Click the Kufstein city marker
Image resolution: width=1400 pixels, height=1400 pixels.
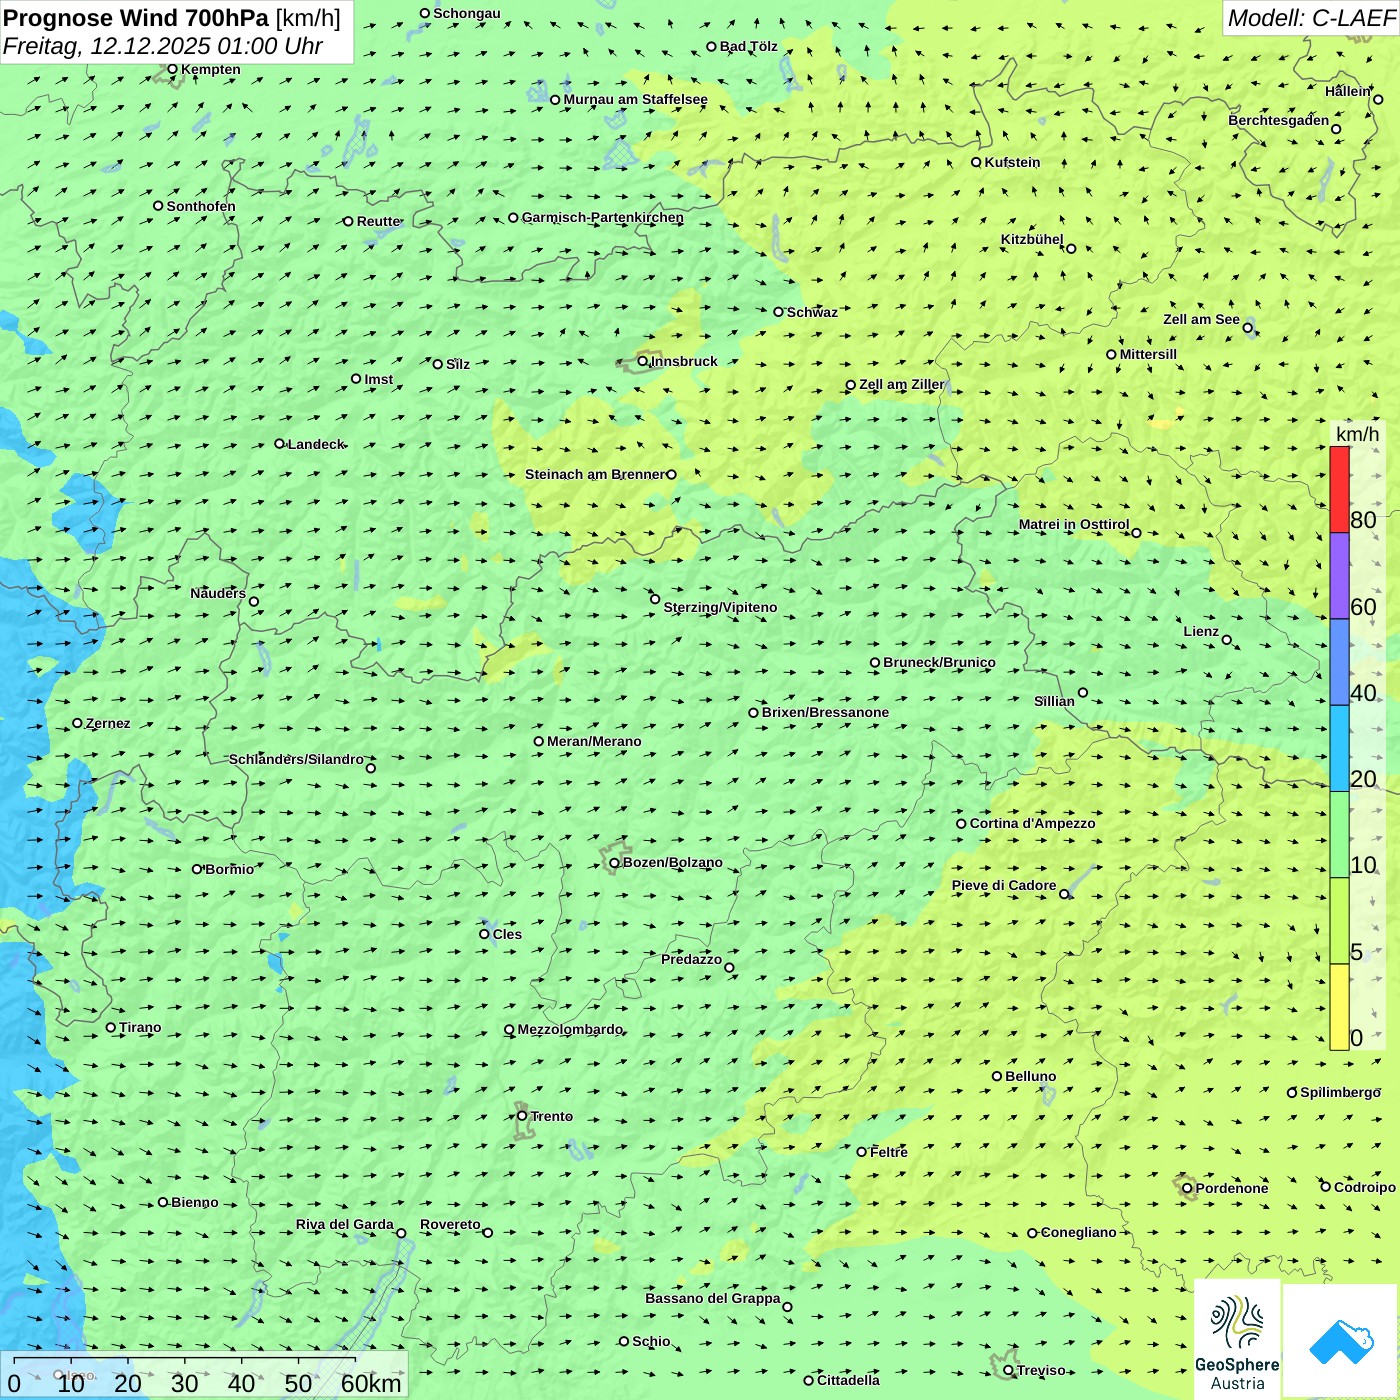976,162
